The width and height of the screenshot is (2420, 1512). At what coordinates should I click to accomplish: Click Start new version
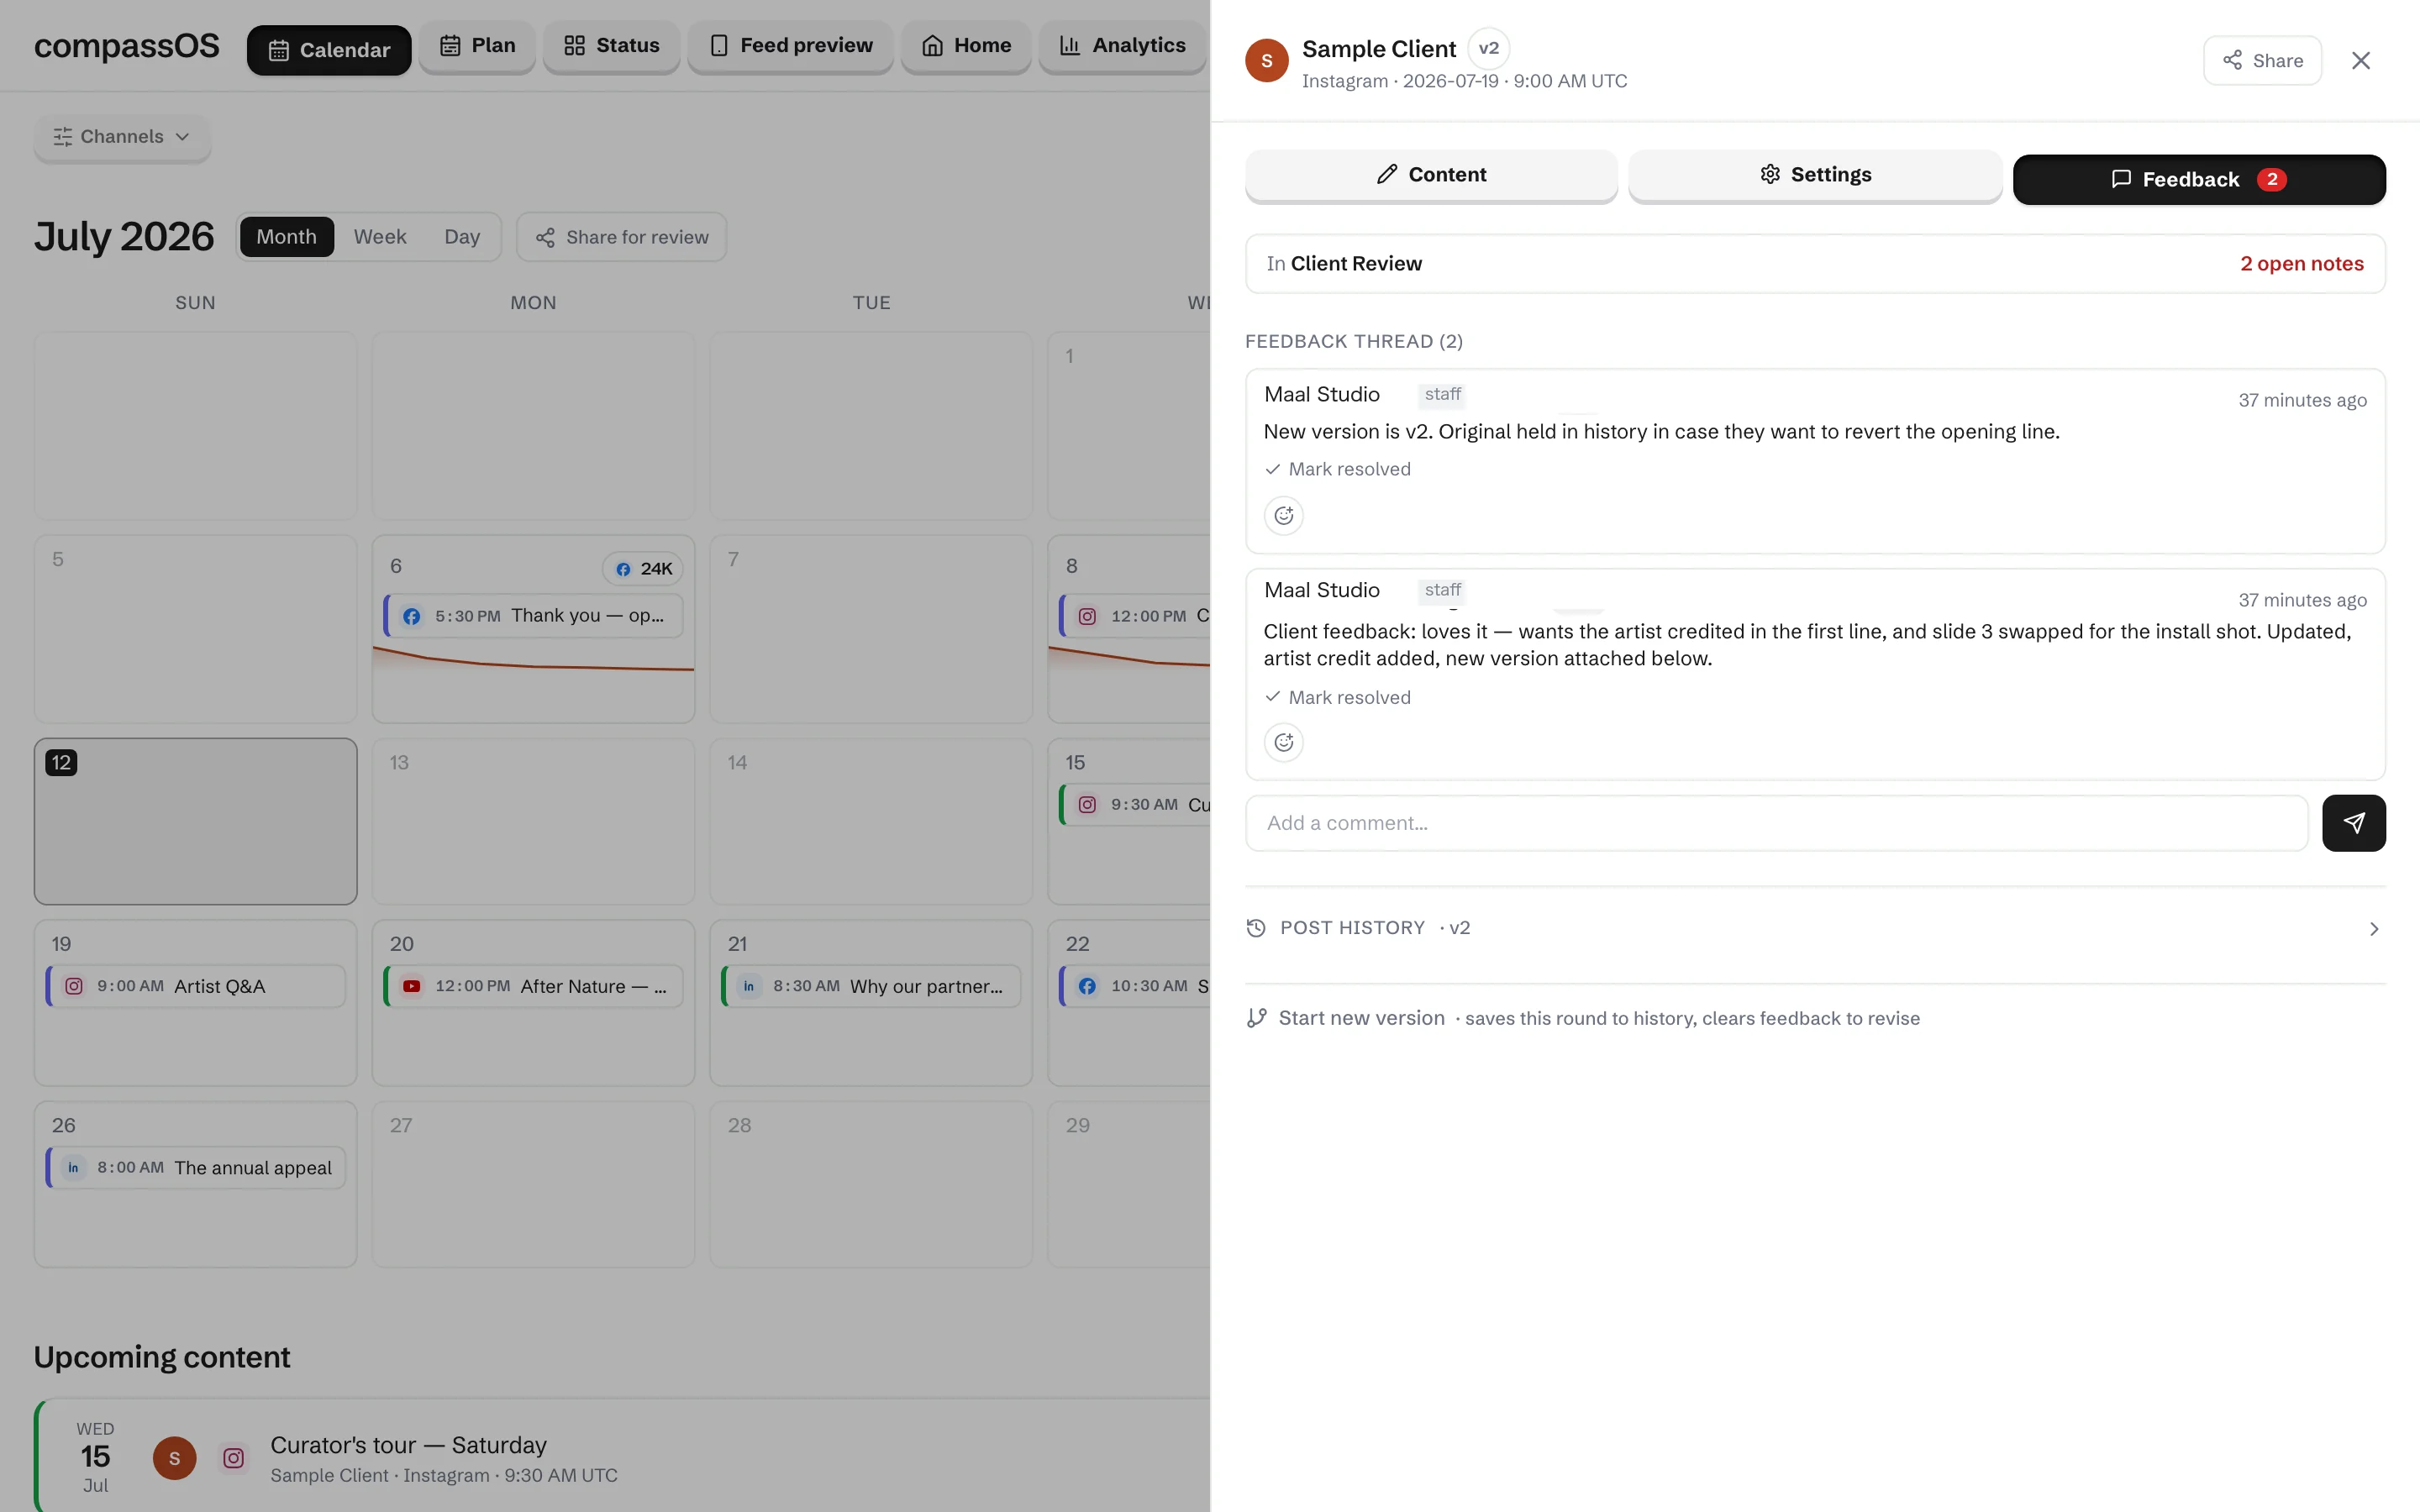(1361, 1018)
